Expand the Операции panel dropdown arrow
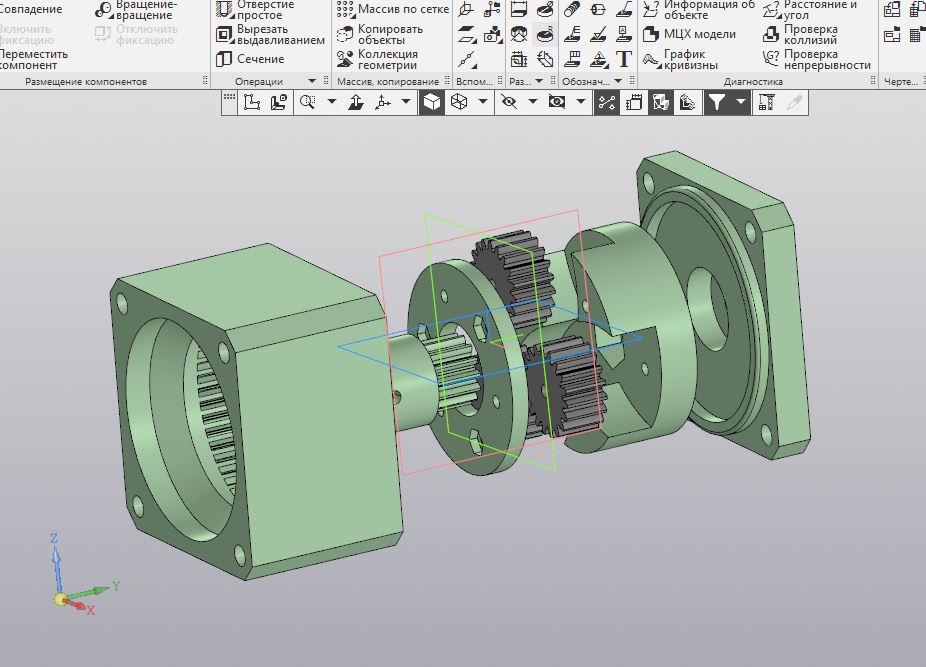Viewport: 926px width, 667px height. coord(312,81)
